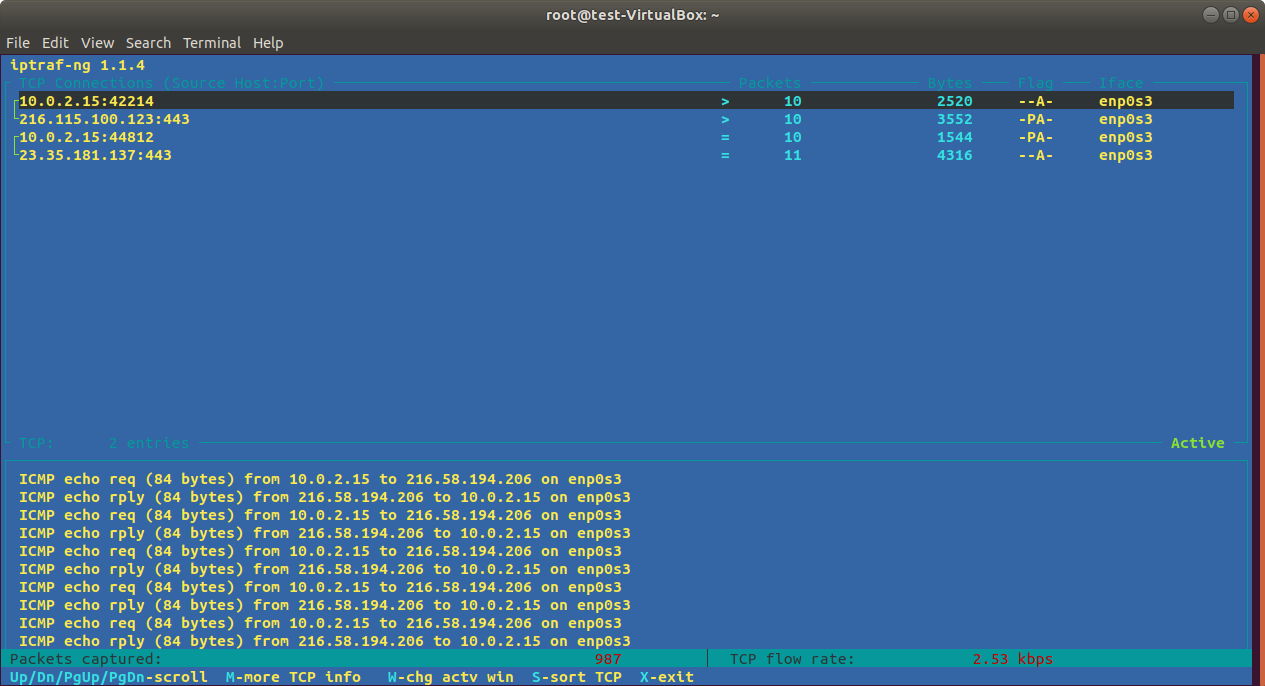Image resolution: width=1265 pixels, height=686 pixels.
Task: Maximize the terminal window
Action: click(1230, 15)
